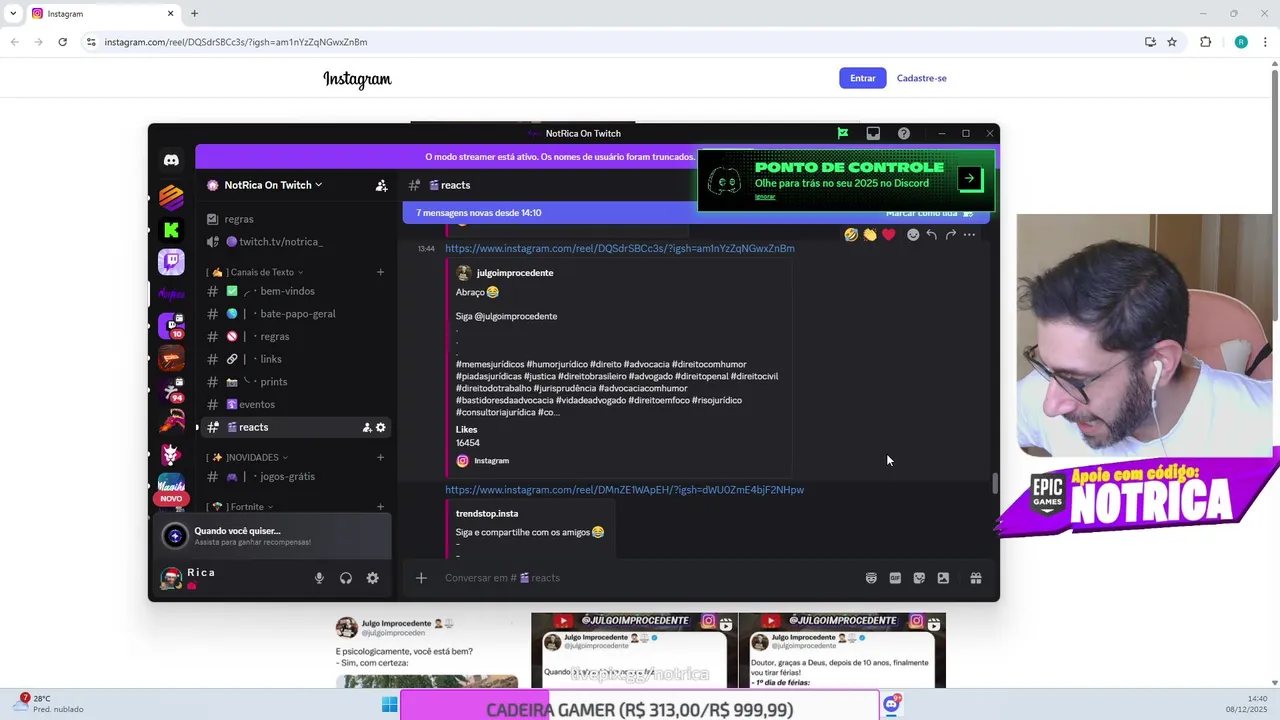This screenshot has width=1280, height=720.
Task: Open the server icon with badge 94
Action: click(171, 390)
